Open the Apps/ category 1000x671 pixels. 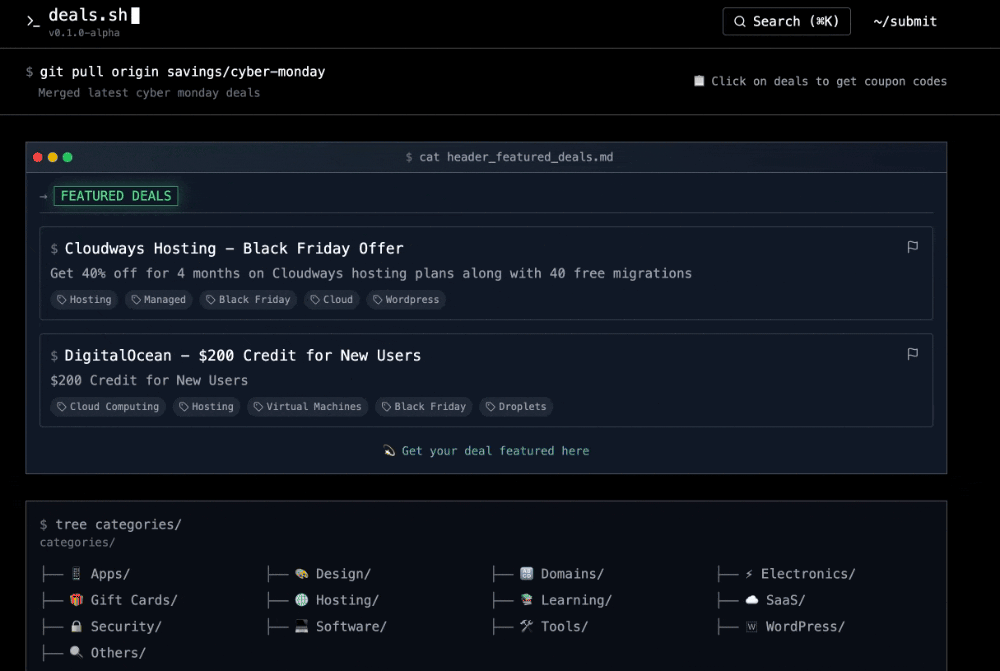[x=110, y=573]
